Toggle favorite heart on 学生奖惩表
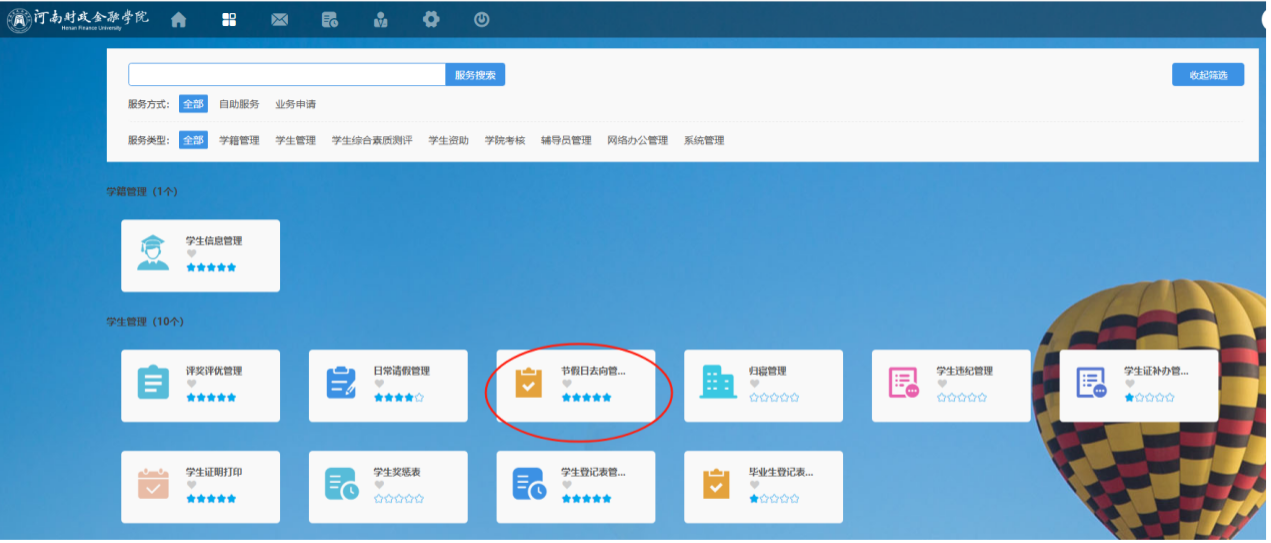Viewport: 1271px width, 543px height. pos(380,485)
